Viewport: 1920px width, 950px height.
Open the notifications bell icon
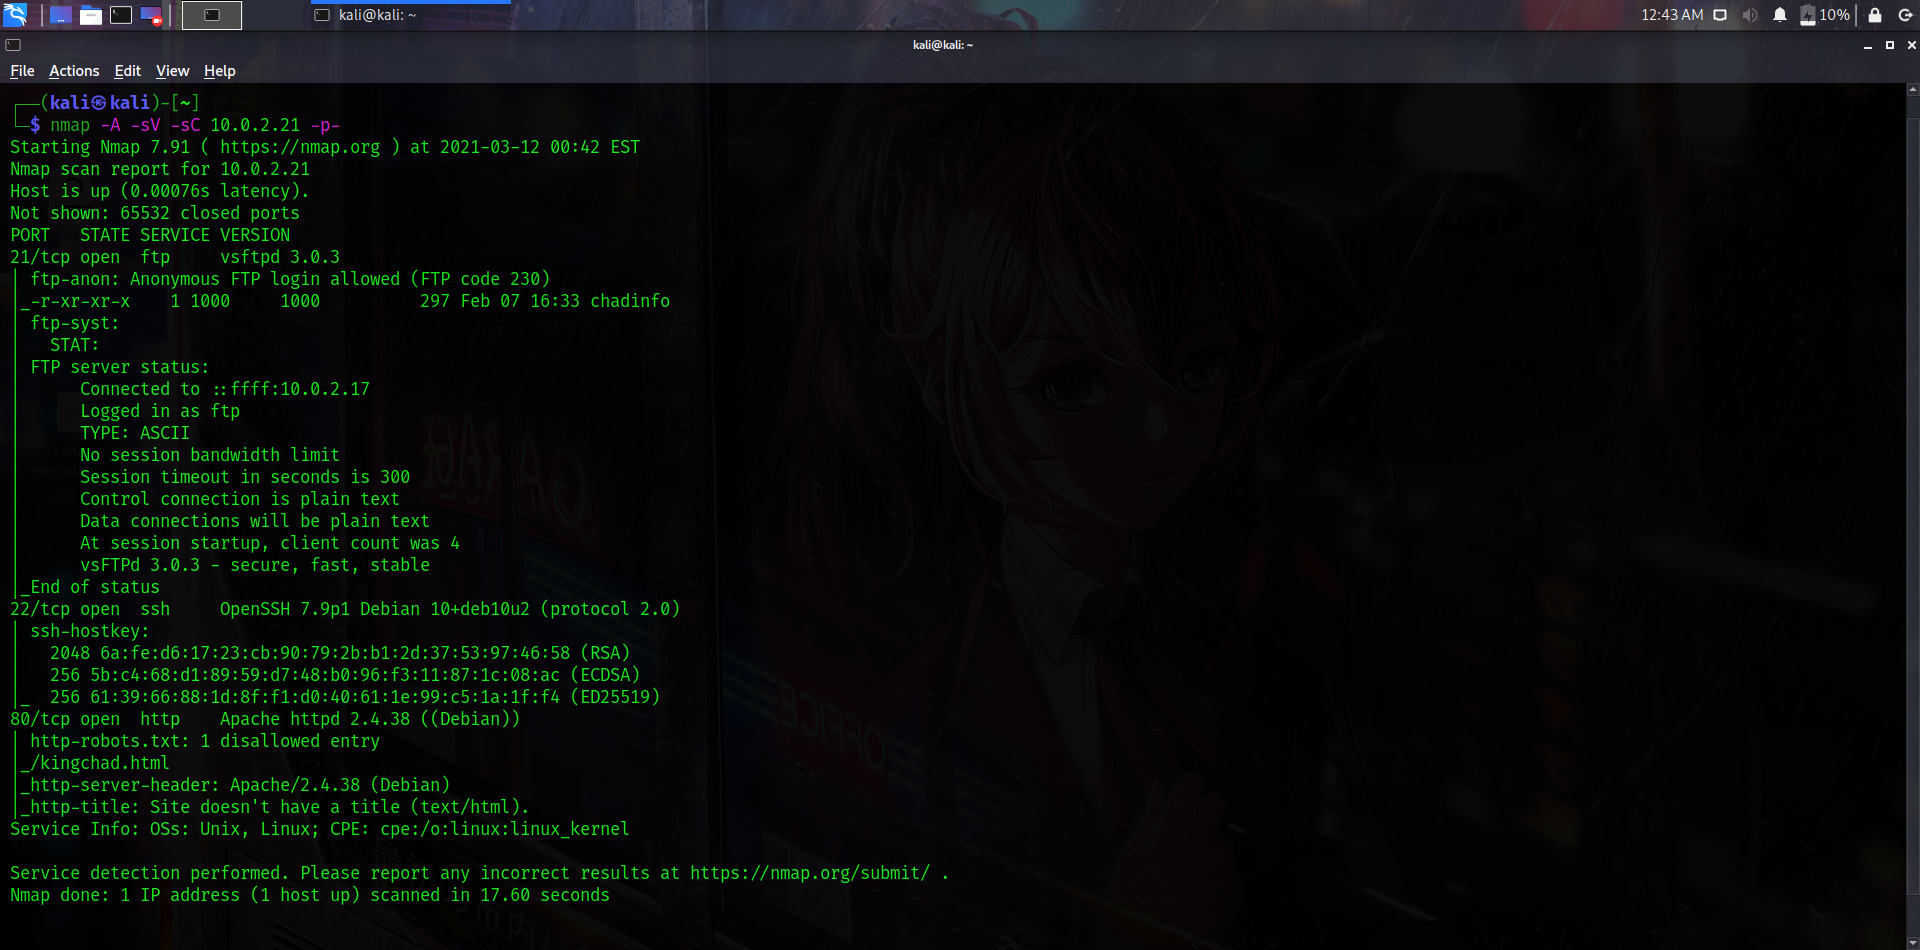1780,15
